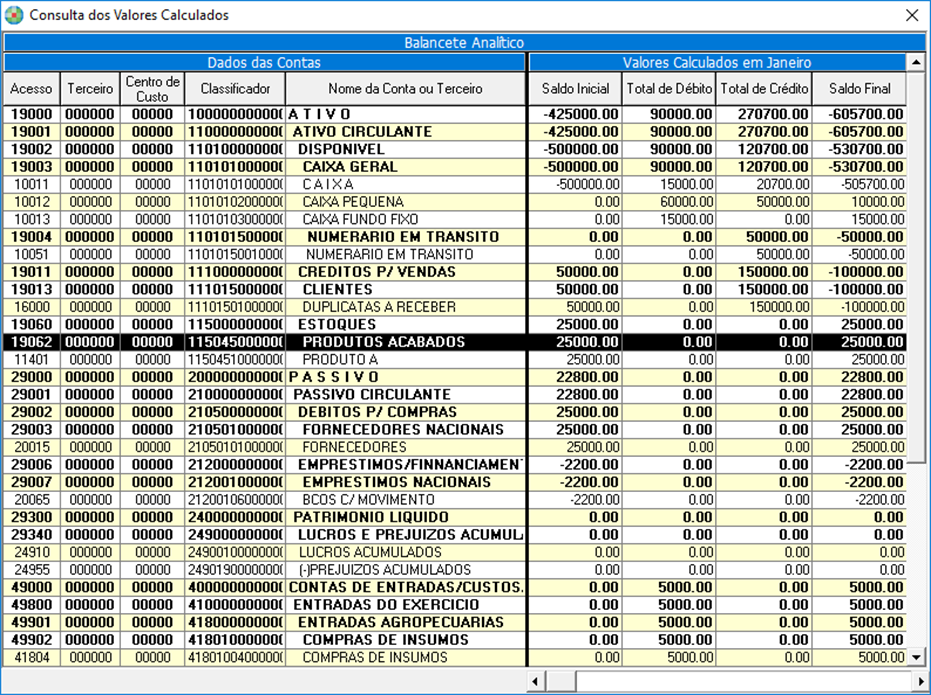Select DEBITOS P/ COMPRAS account name
The width and height of the screenshot is (931, 695).
(378, 412)
